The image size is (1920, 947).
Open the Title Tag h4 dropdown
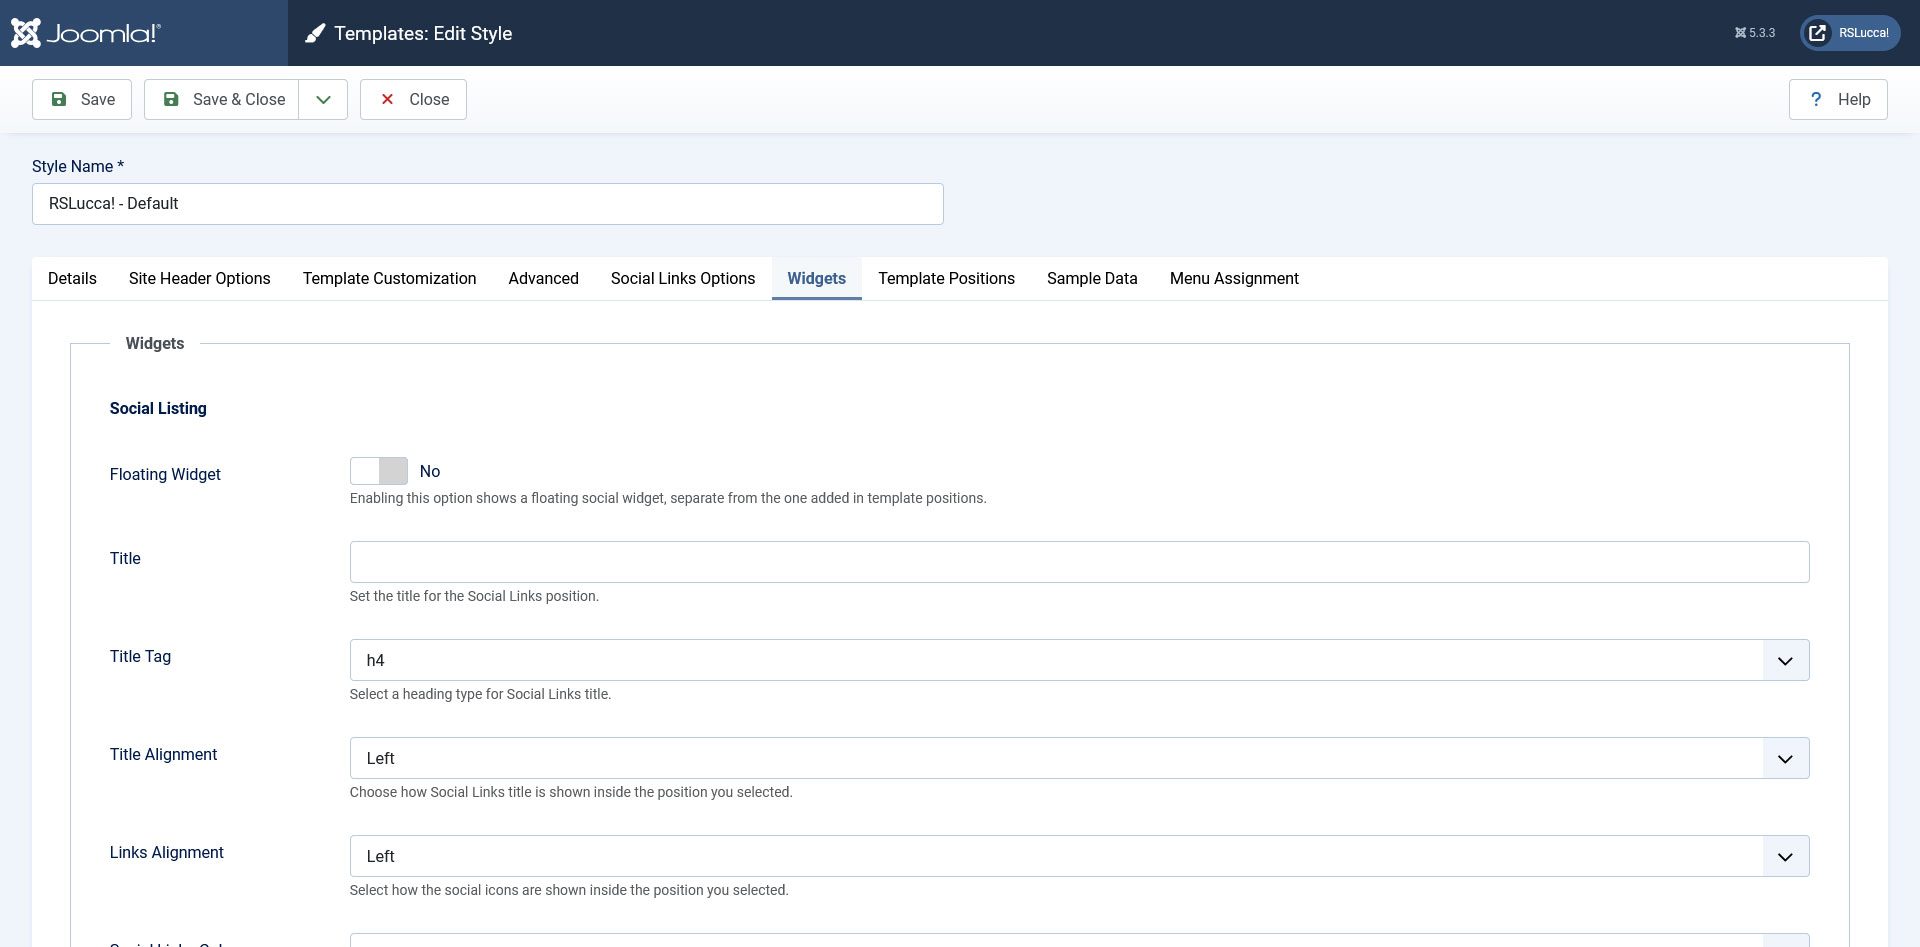1079,660
